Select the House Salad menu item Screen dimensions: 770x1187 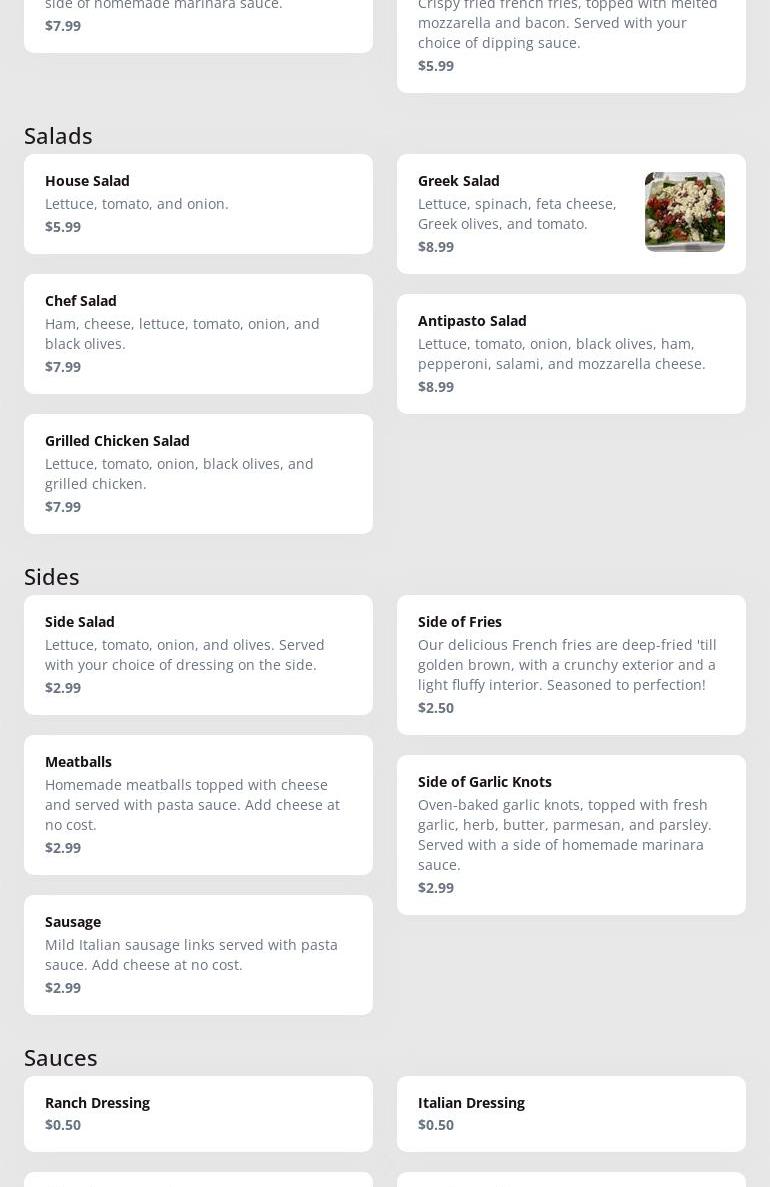198,204
